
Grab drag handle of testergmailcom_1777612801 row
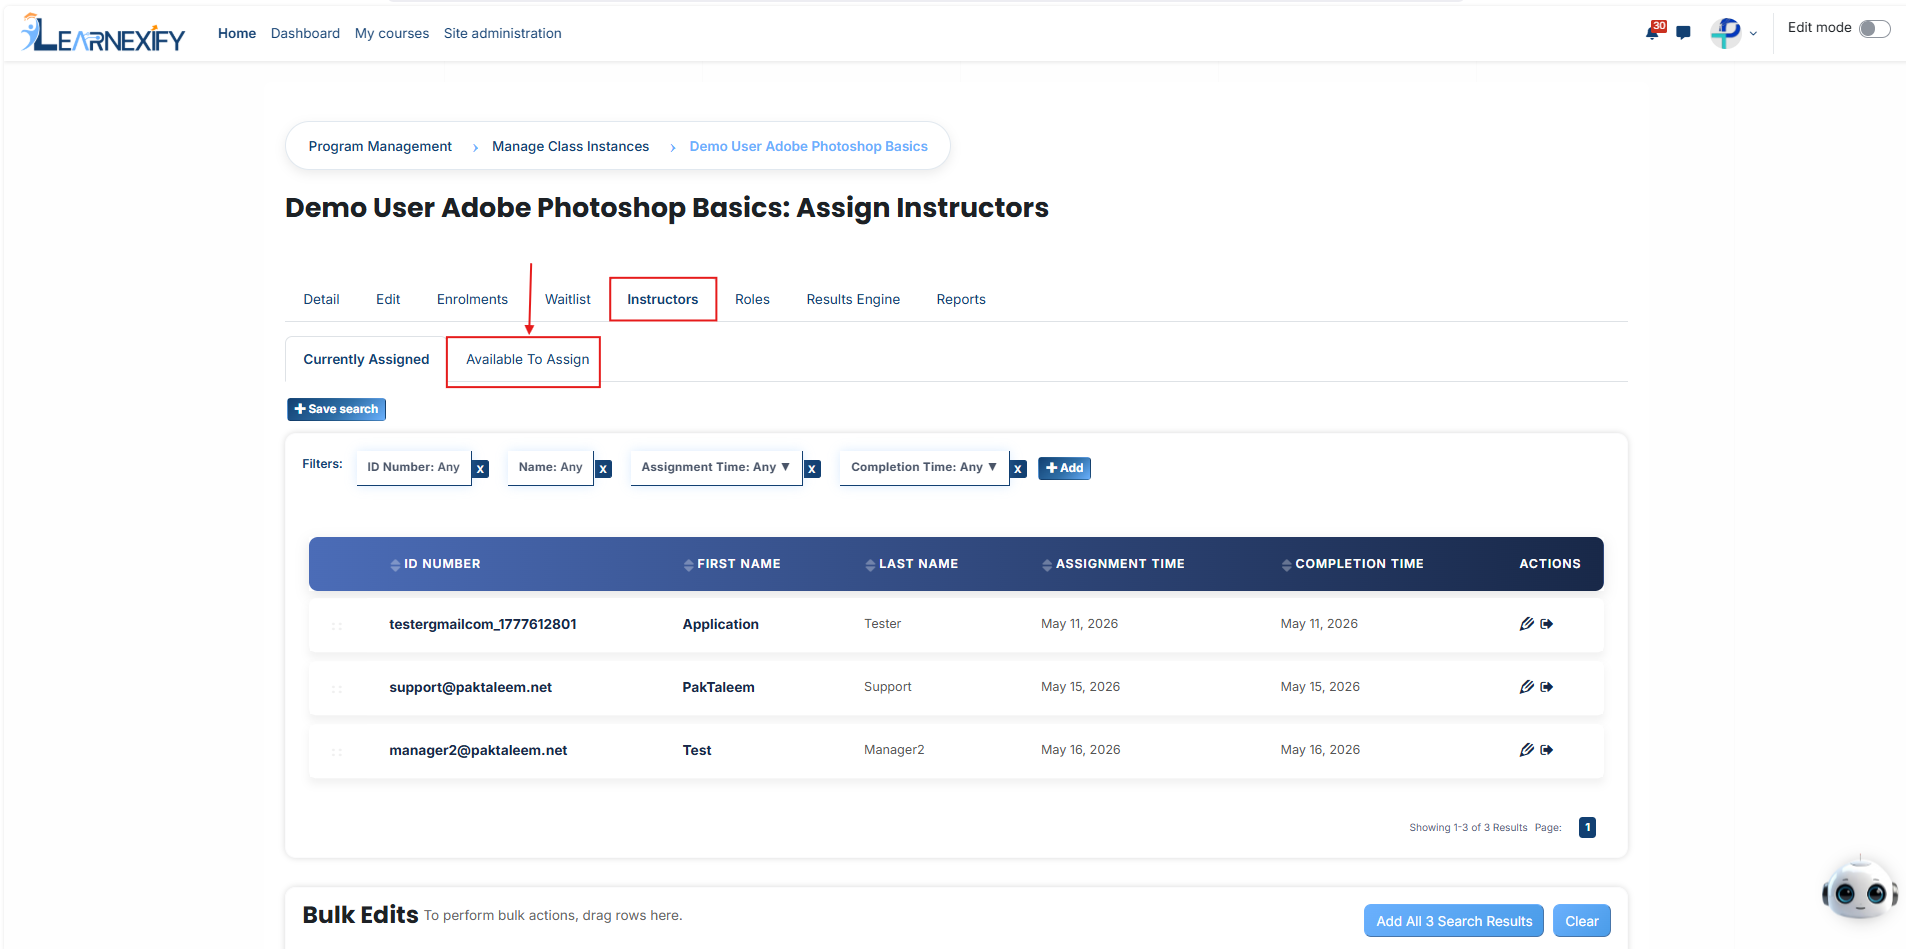(x=337, y=625)
